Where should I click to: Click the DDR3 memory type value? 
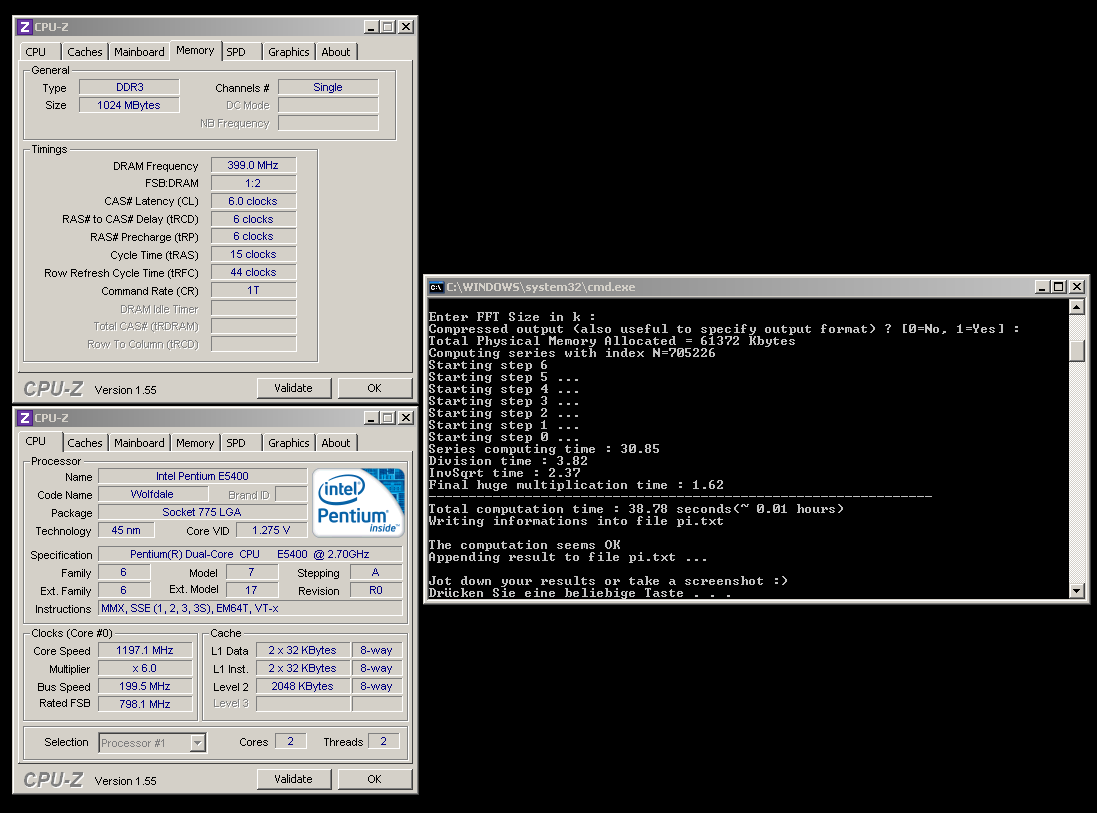coord(129,87)
